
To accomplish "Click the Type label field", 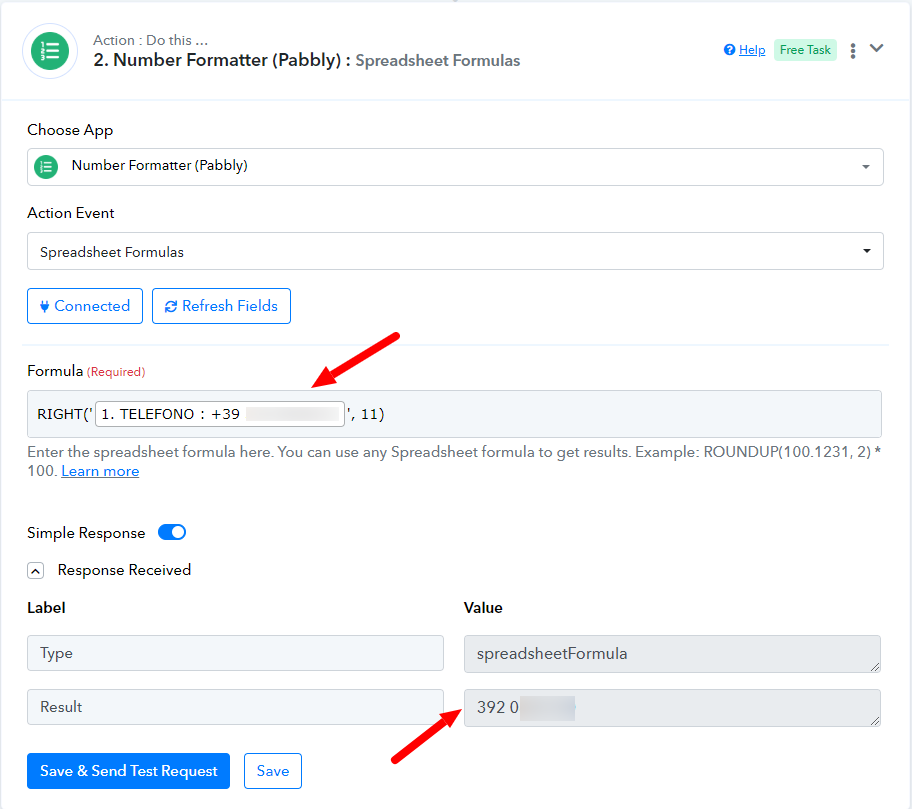I will coord(235,653).
